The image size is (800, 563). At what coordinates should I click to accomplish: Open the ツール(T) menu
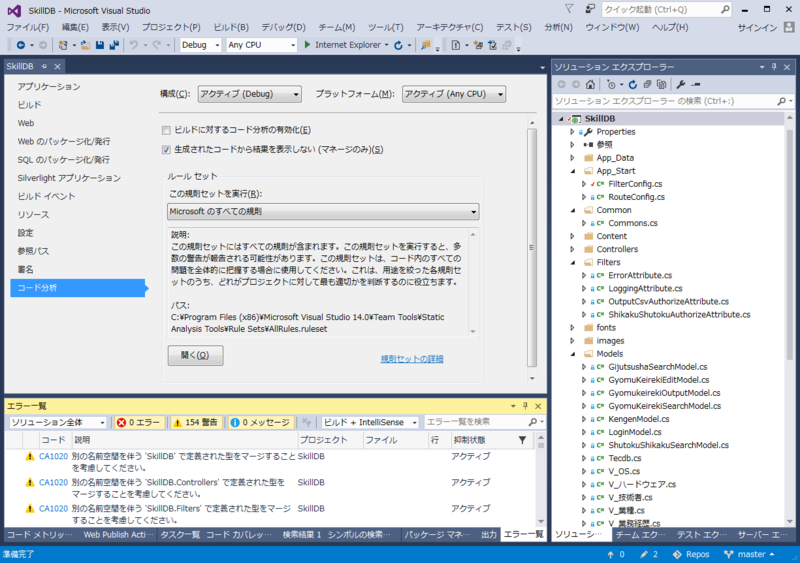tap(385, 27)
